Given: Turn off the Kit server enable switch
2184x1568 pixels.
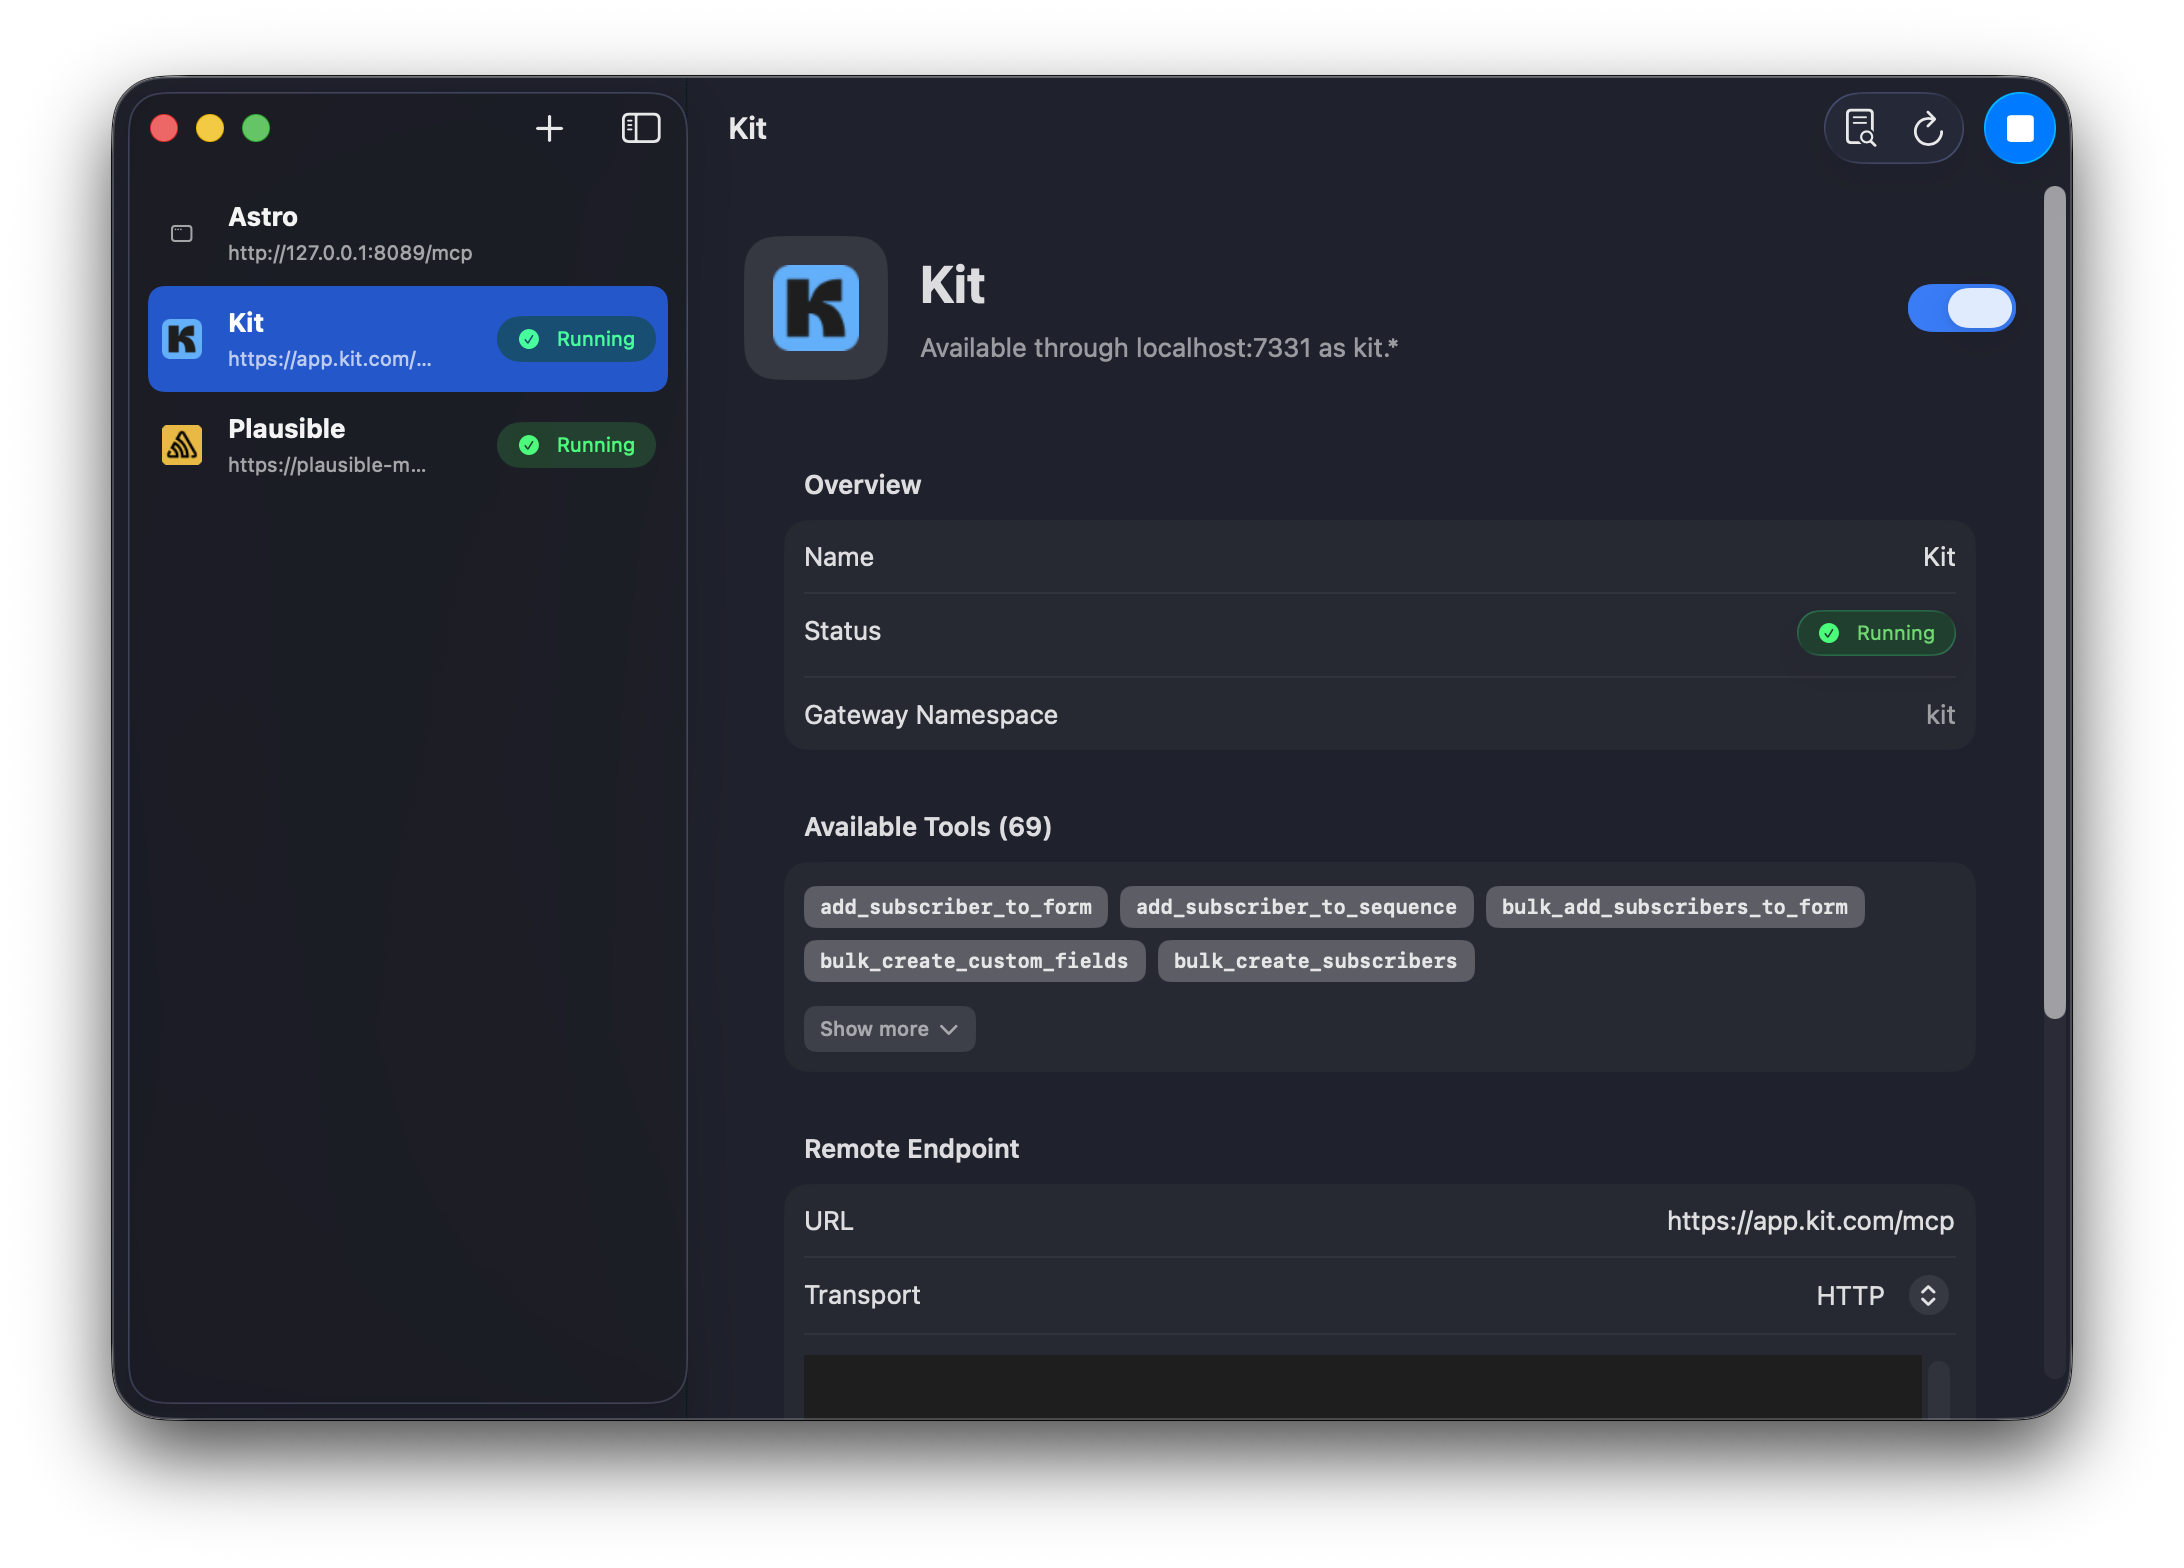Looking at the screenshot, I should pos(1961,308).
